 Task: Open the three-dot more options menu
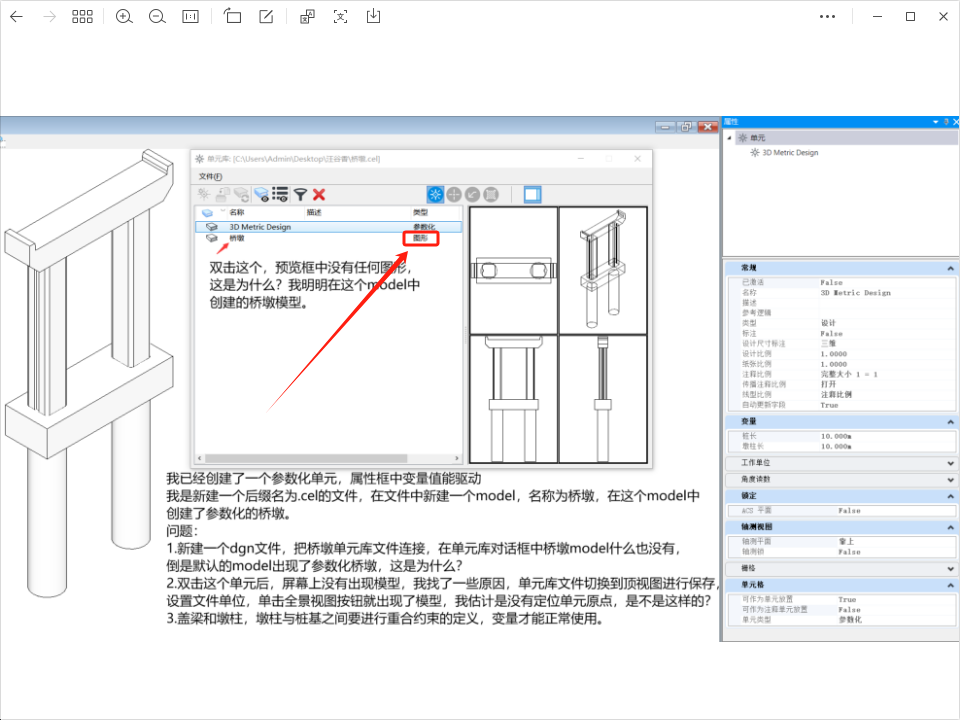[x=827, y=17]
